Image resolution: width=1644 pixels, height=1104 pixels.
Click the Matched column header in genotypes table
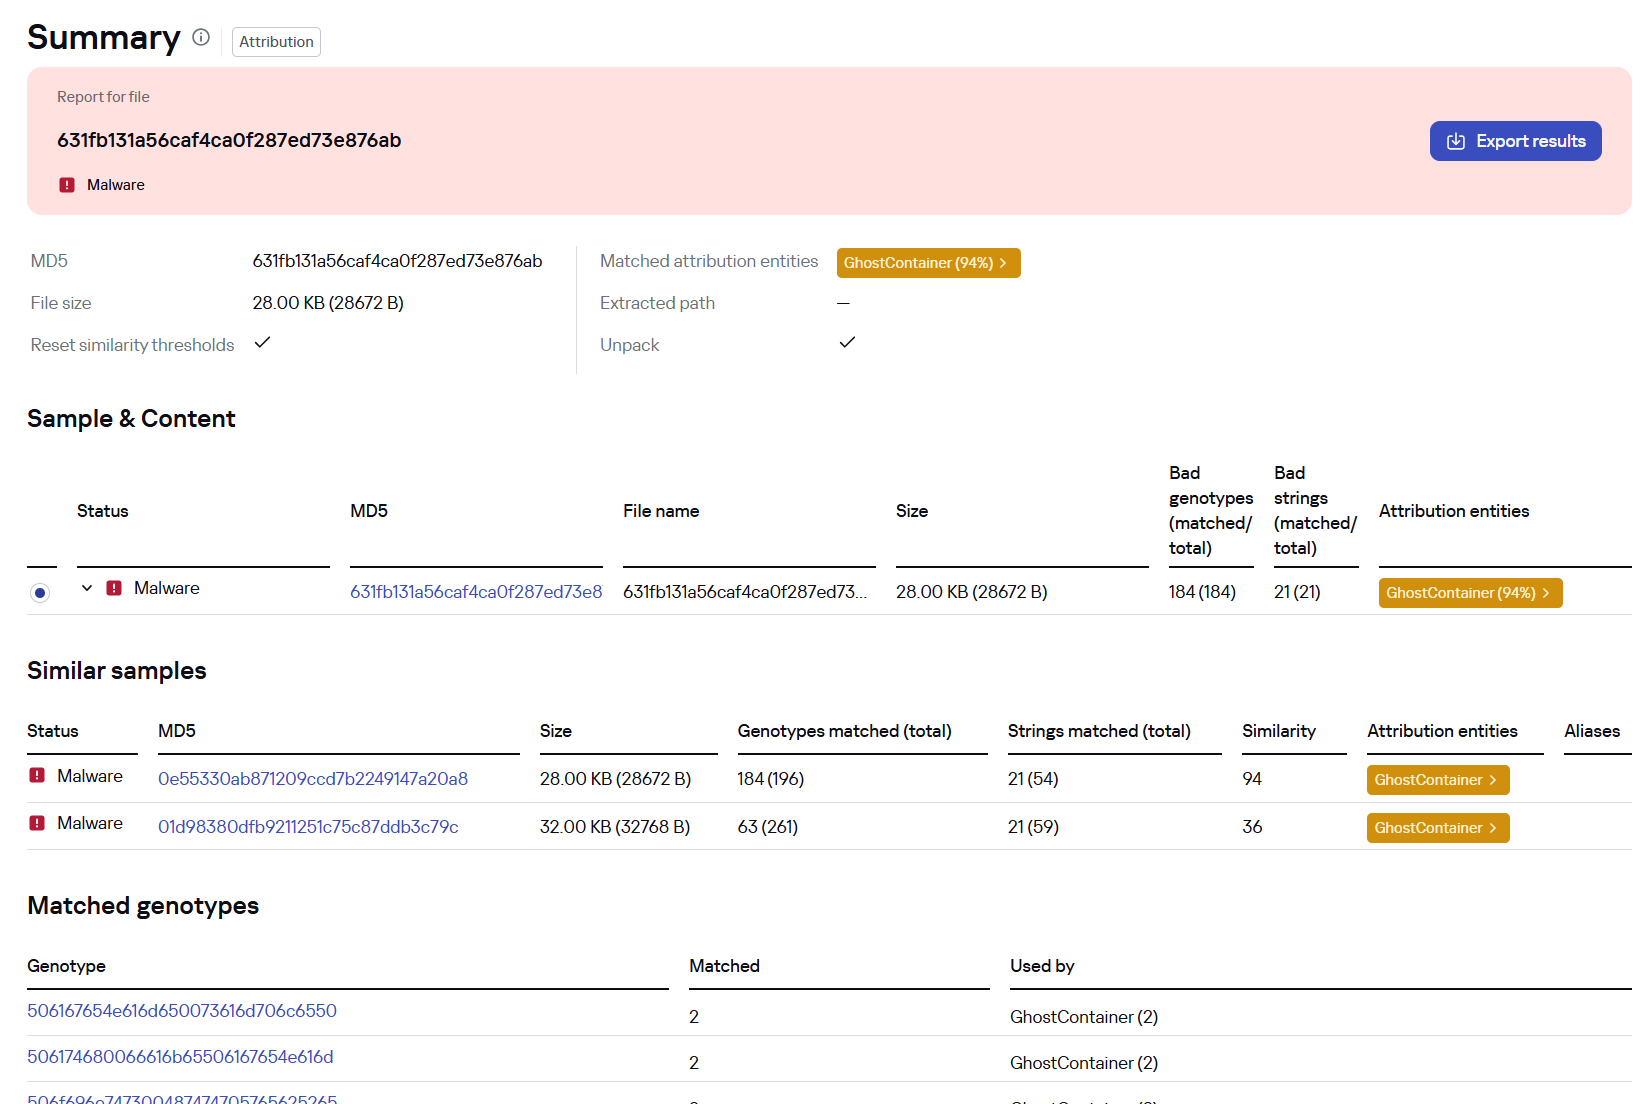point(724,966)
